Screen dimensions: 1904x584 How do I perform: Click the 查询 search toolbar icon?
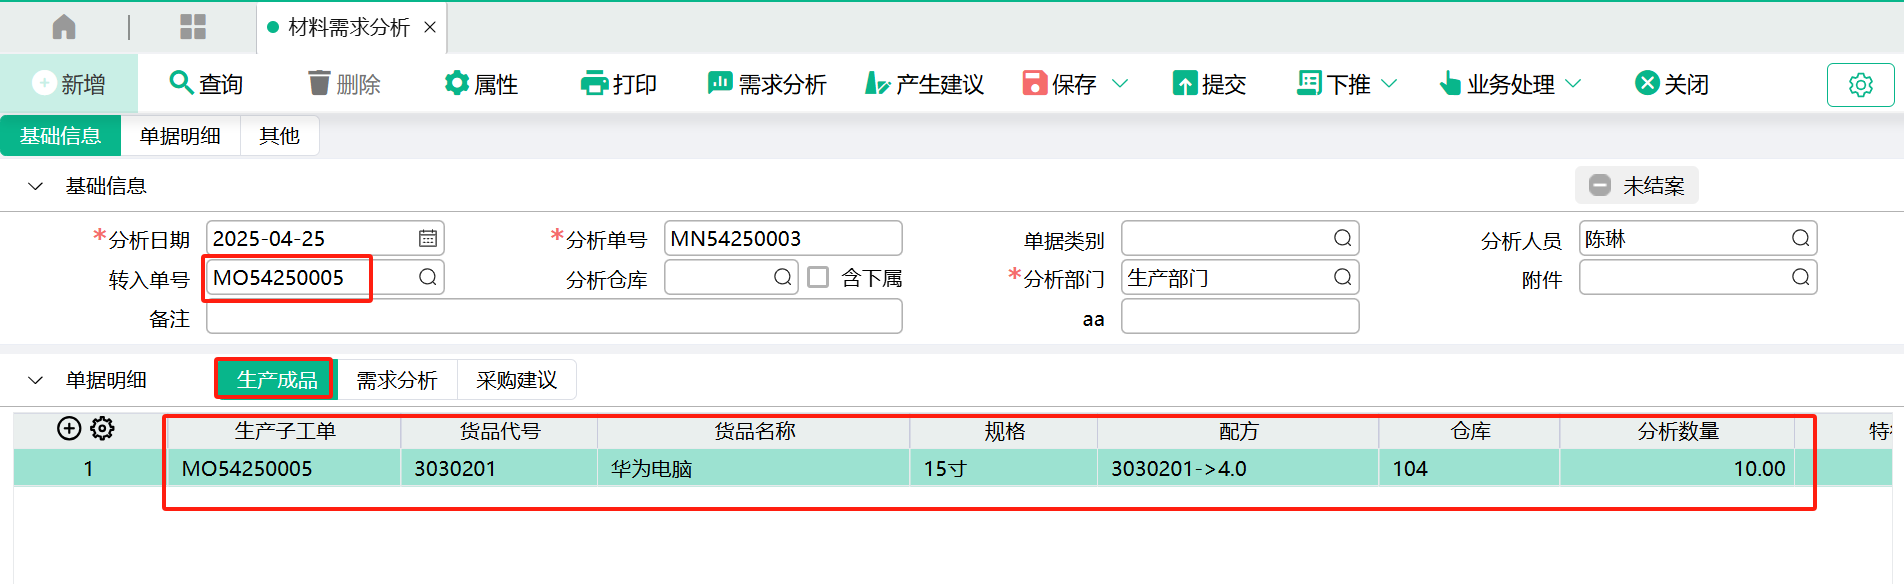click(x=181, y=83)
